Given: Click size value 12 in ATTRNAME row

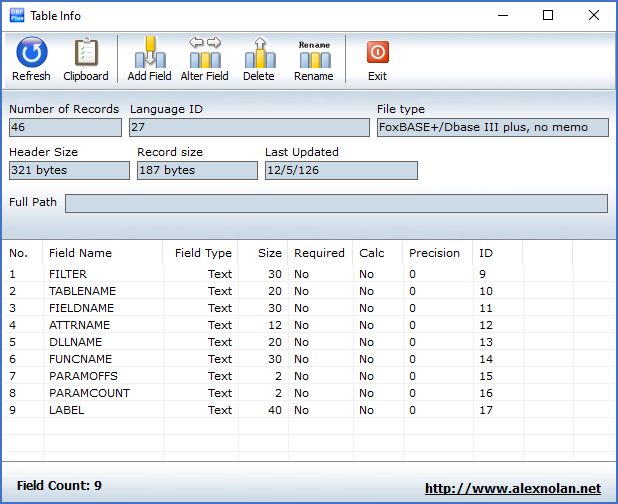Looking at the screenshot, I should point(275,325).
